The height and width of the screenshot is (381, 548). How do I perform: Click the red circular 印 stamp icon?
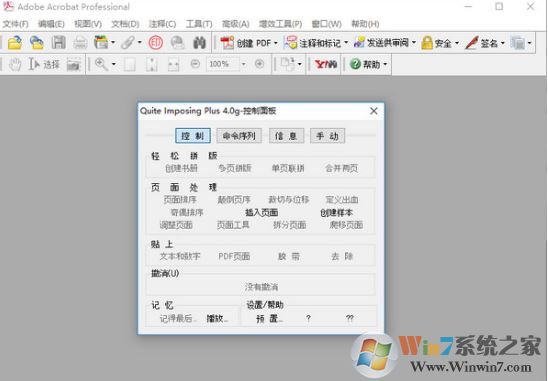coord(156,43)
